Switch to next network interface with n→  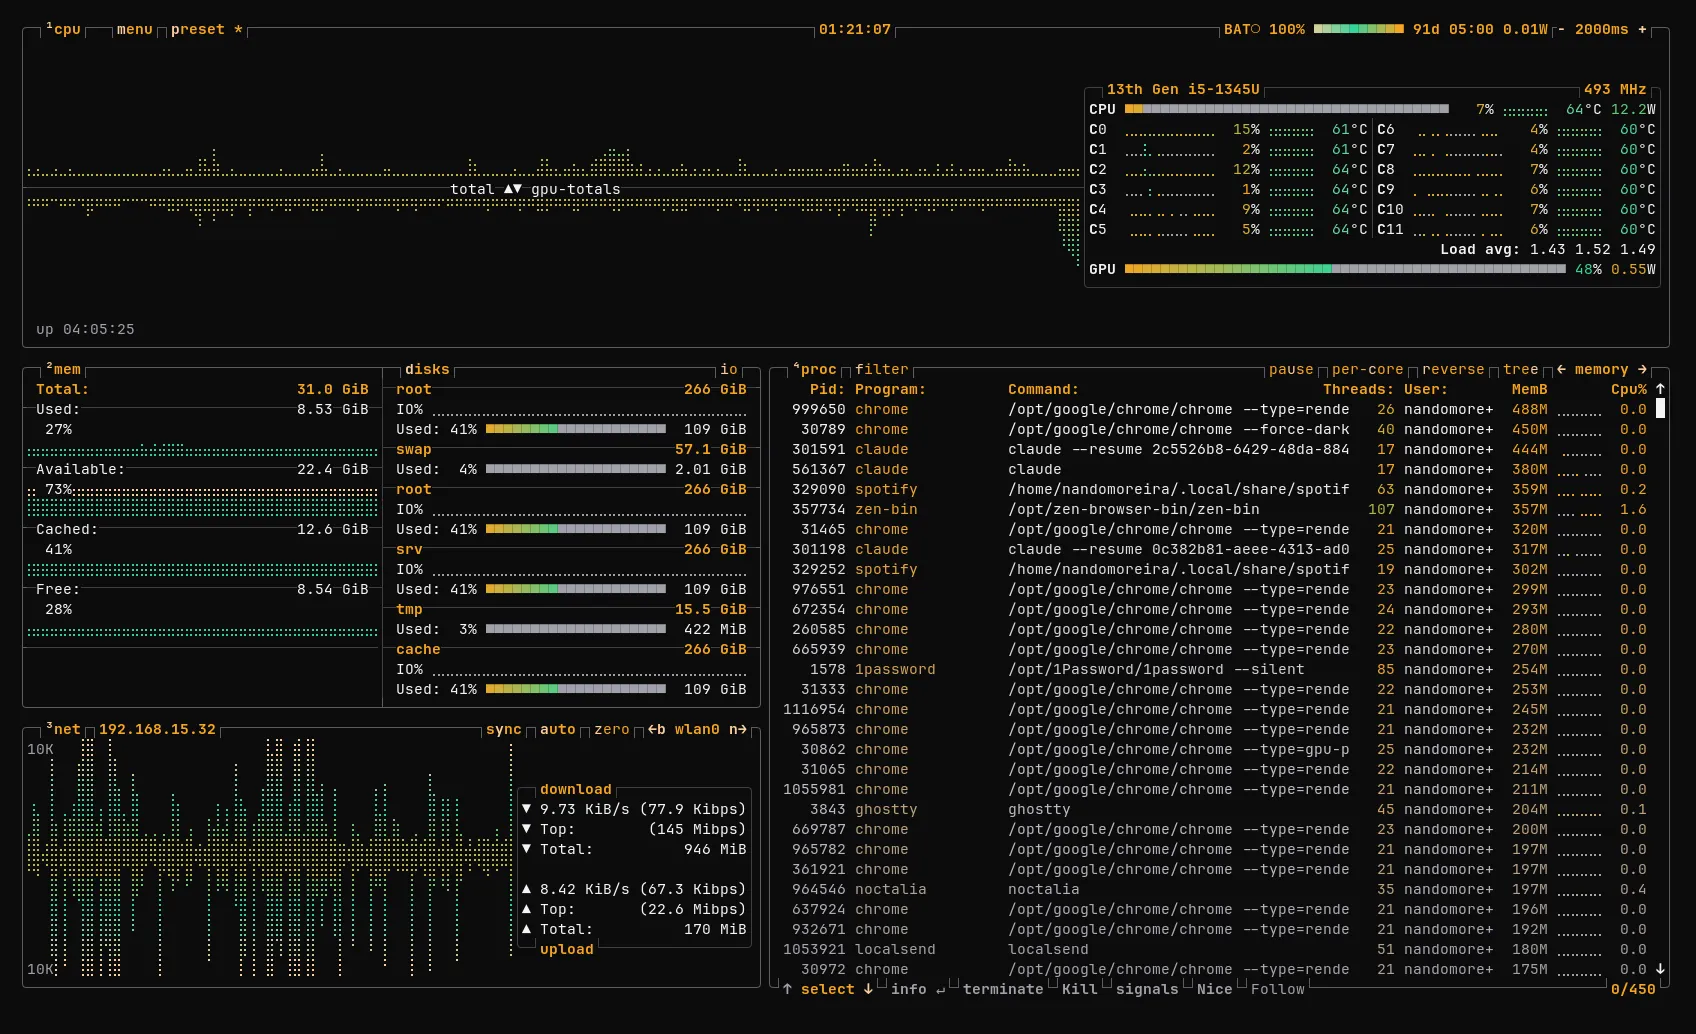pos(737,729)
